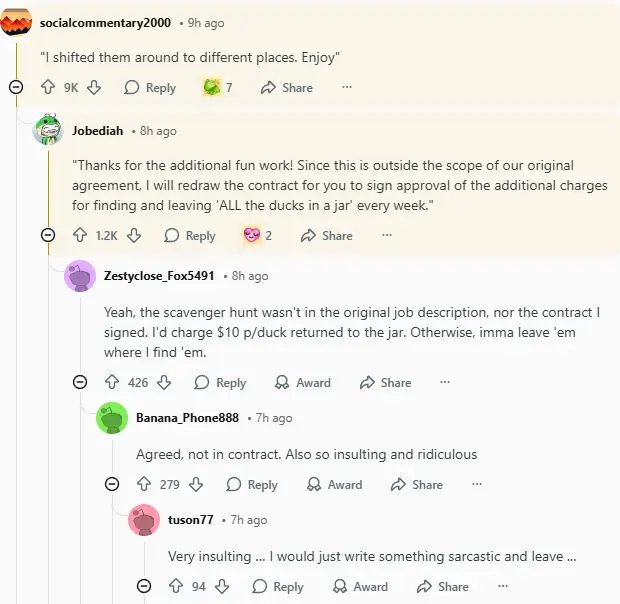Upvote Jobediah's comment
Screen dimensions: 620x604
point(80,236)
